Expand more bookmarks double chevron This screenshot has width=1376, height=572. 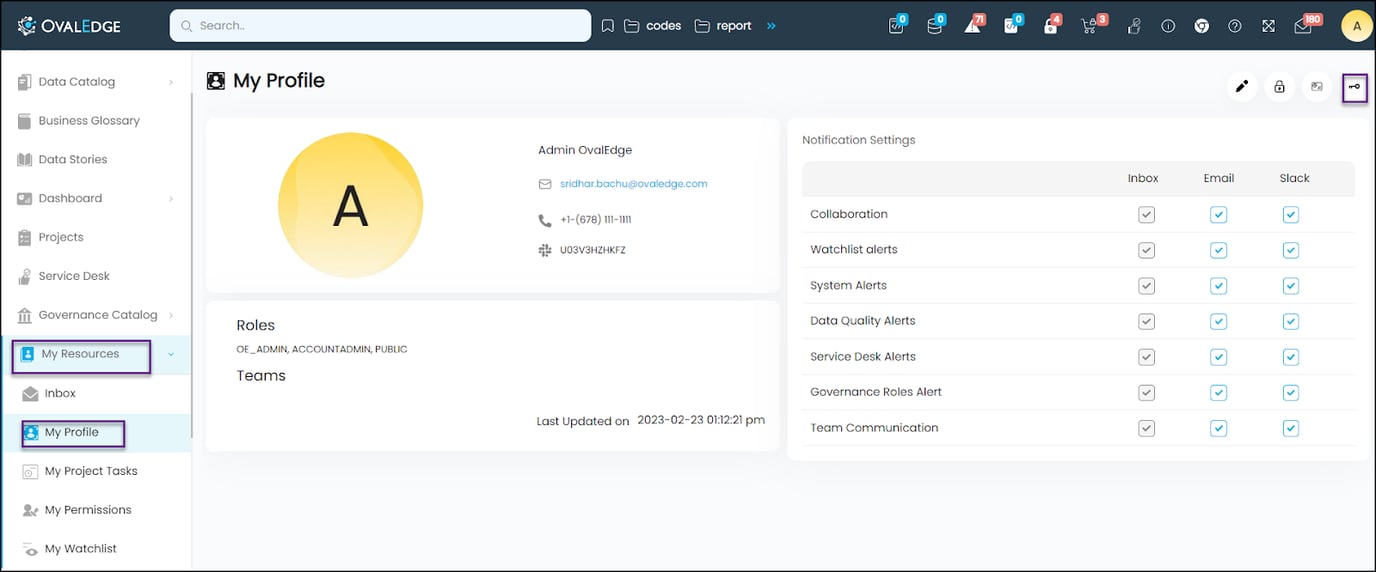(x=771, y=26)
